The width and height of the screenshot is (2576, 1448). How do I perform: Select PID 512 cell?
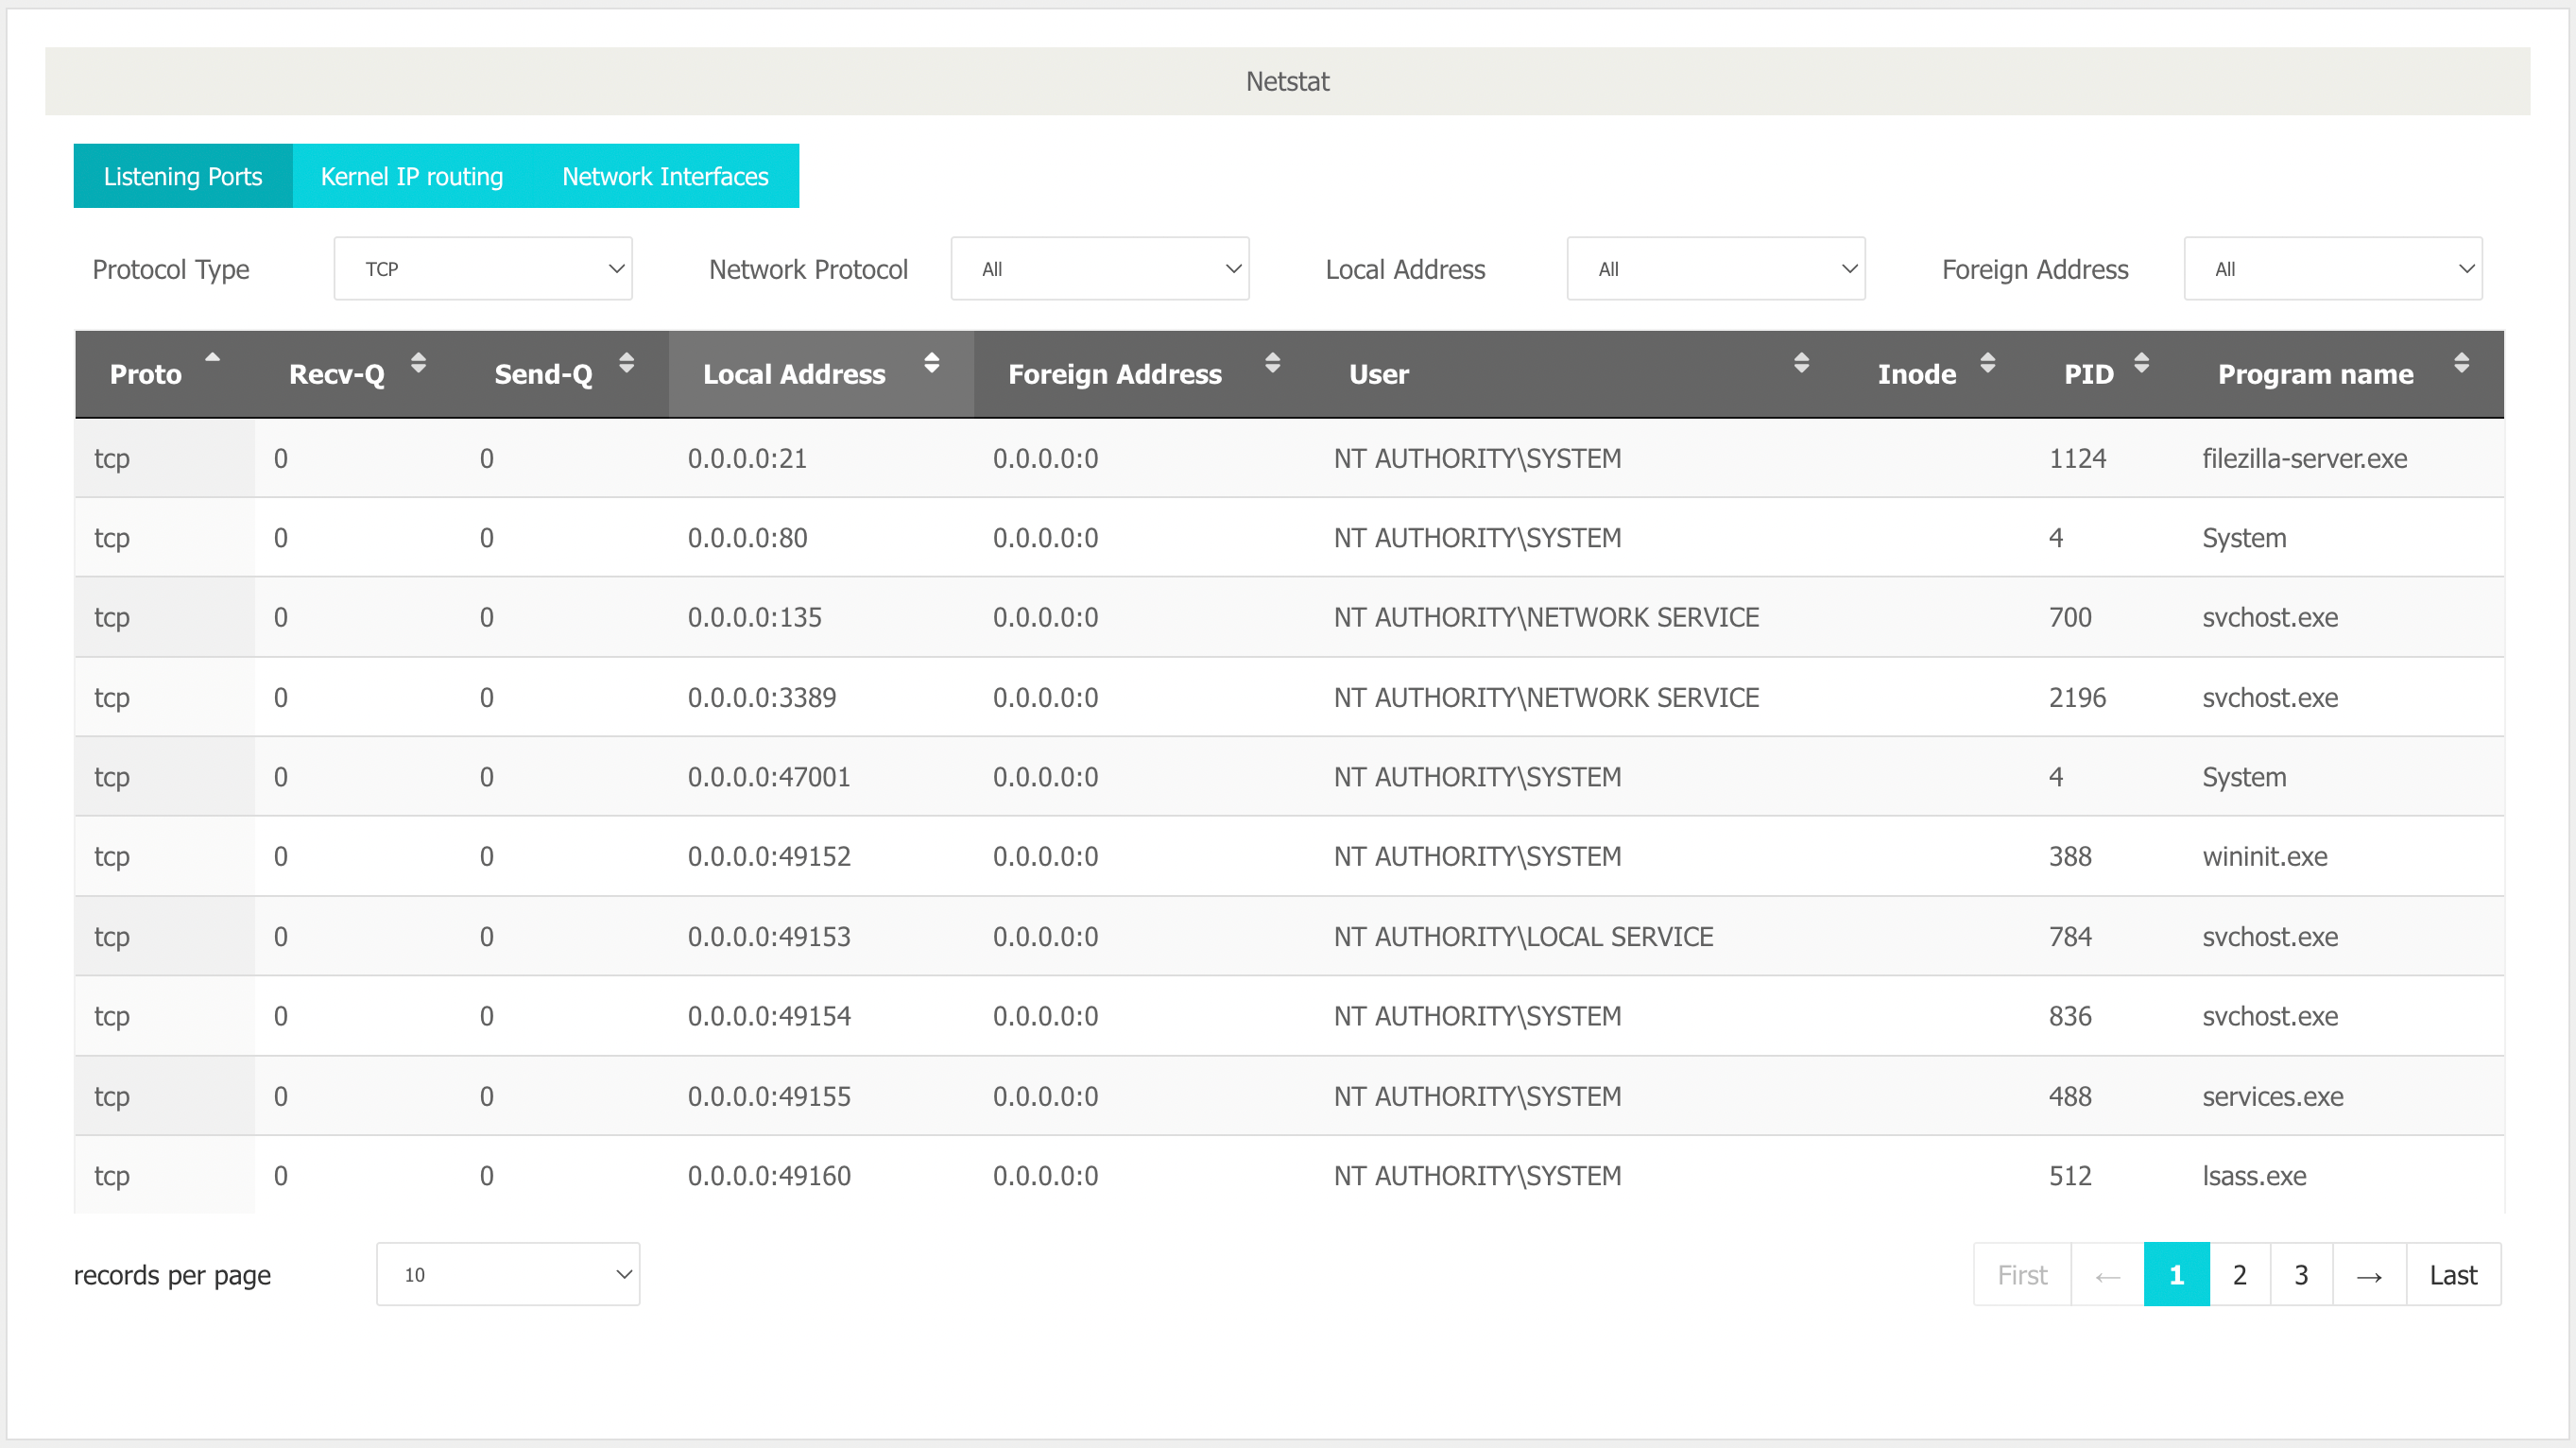point(2070,1176)
